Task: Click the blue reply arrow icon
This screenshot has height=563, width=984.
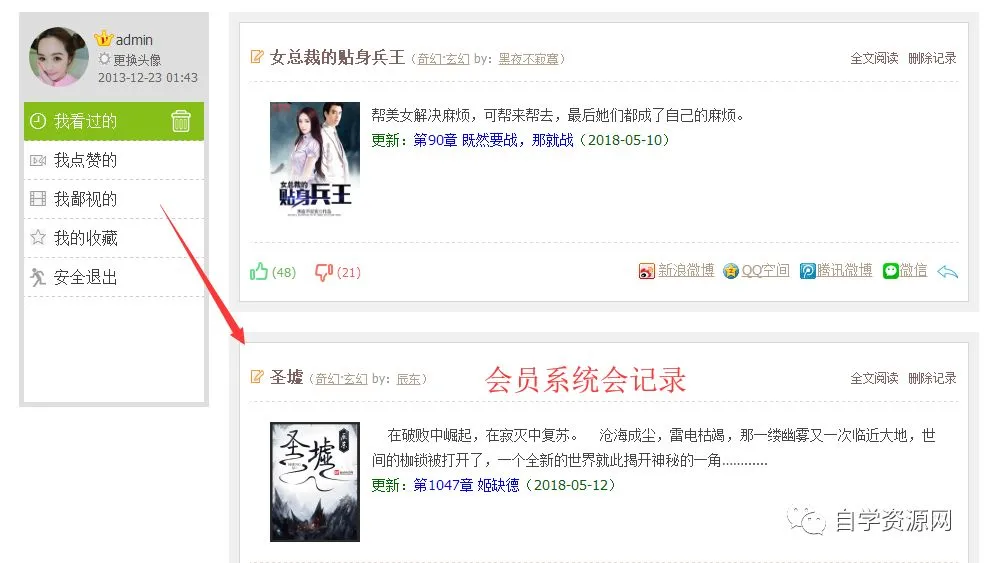Action: 947,272
